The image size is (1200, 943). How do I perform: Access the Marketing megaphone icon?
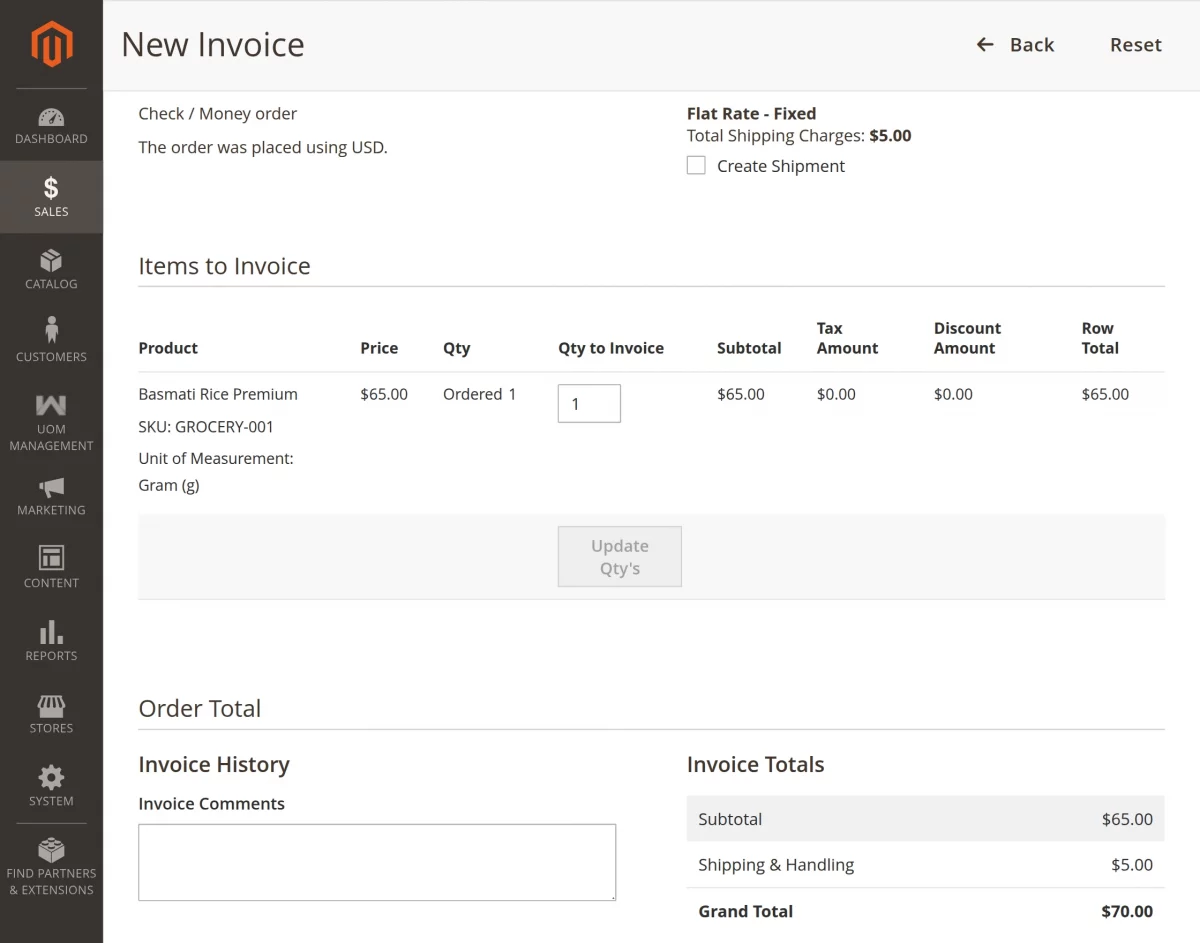(x=51, y=496)
